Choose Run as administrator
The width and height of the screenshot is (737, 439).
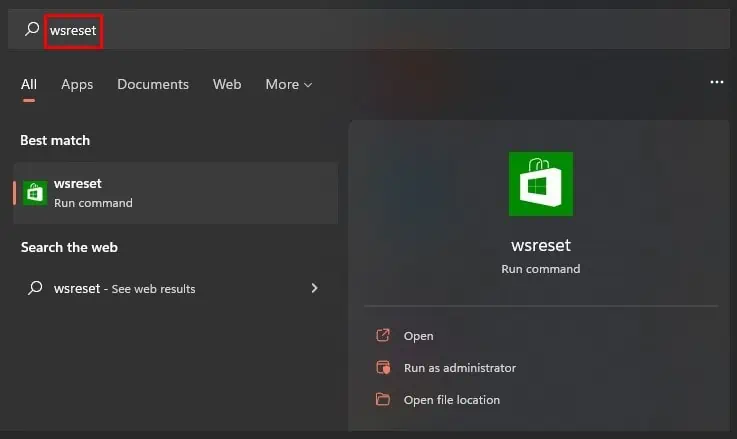pyautogui.click(x=460, y=368)
